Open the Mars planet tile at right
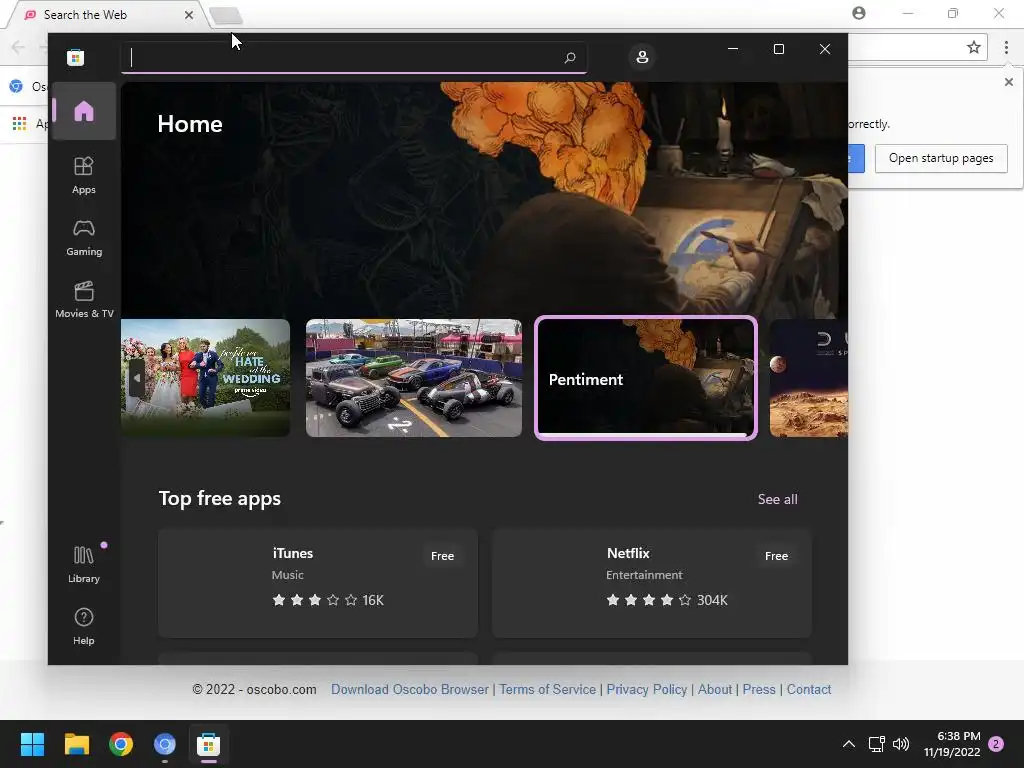 [x=808, y=377]
